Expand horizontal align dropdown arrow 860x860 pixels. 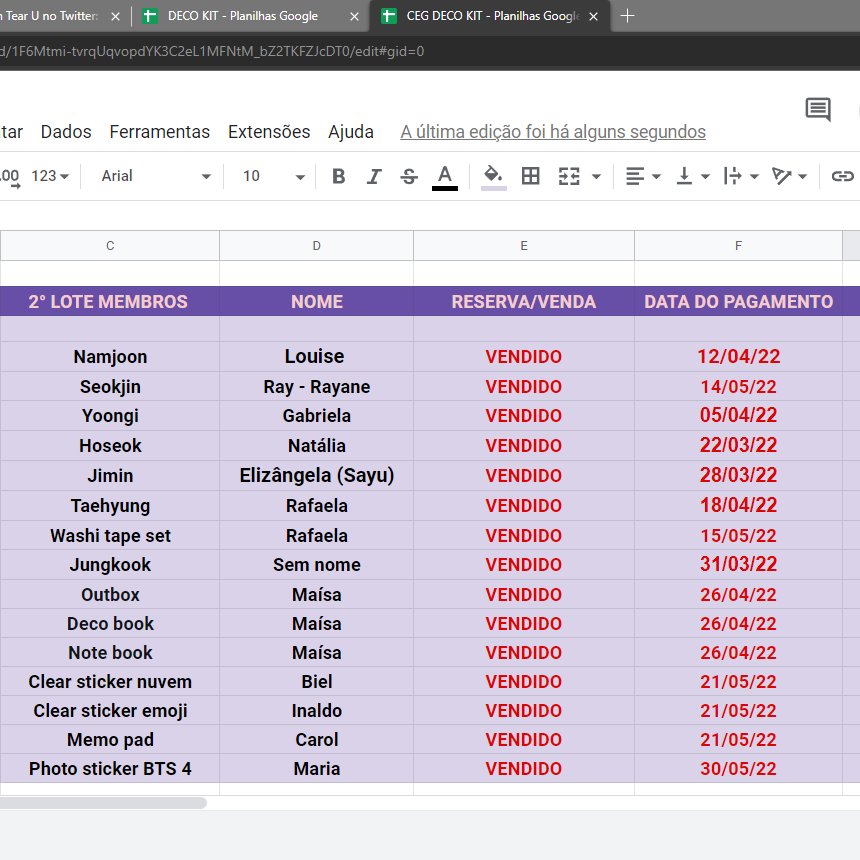pos(656,177)
